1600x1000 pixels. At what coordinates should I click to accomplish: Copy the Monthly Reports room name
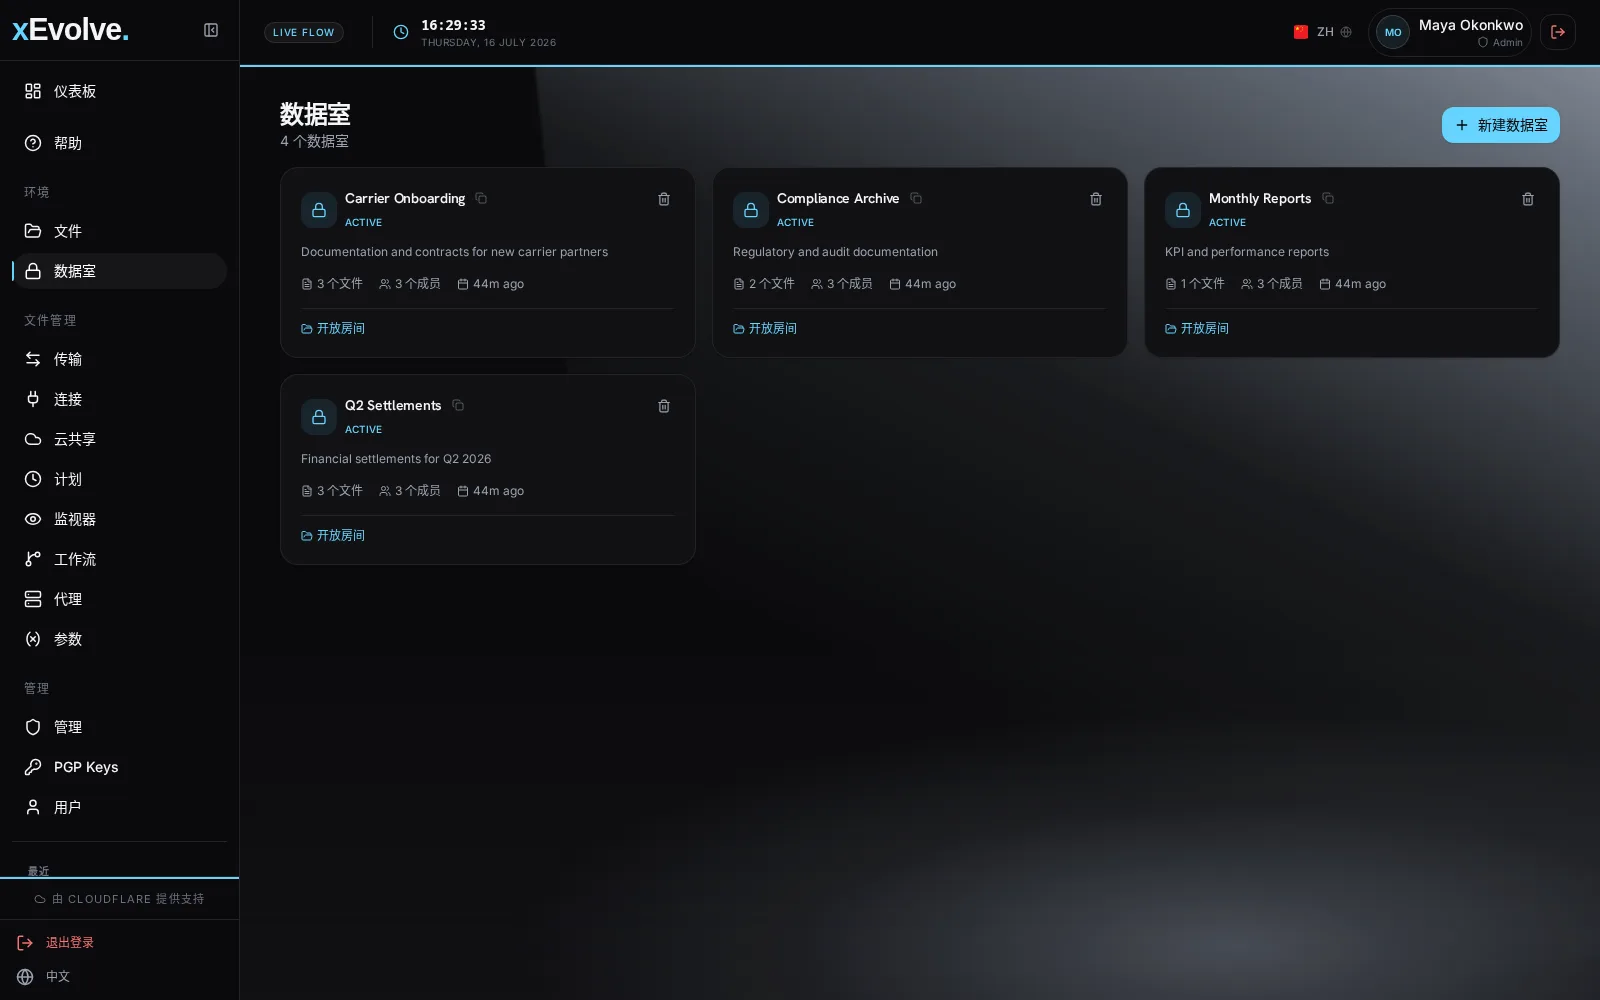1328,198
